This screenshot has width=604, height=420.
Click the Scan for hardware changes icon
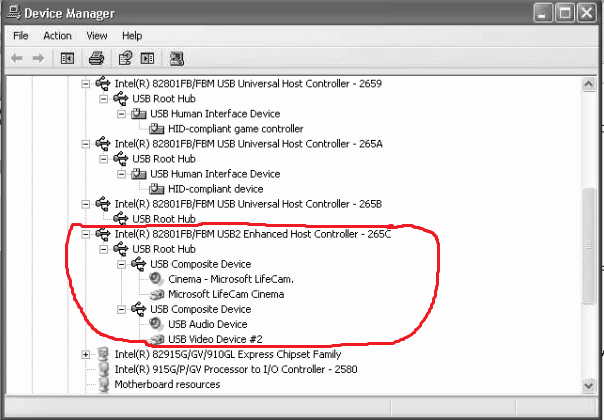pyautogui.click(x=177, y=58)
